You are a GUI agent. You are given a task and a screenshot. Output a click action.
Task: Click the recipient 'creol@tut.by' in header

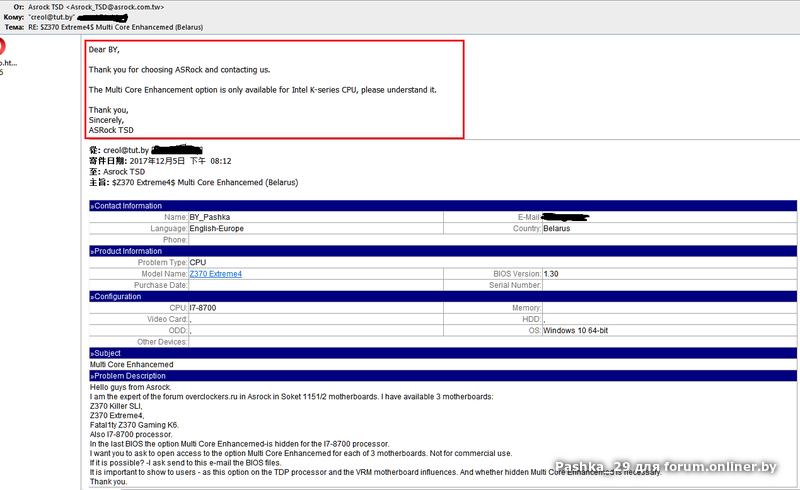(52, 17)
